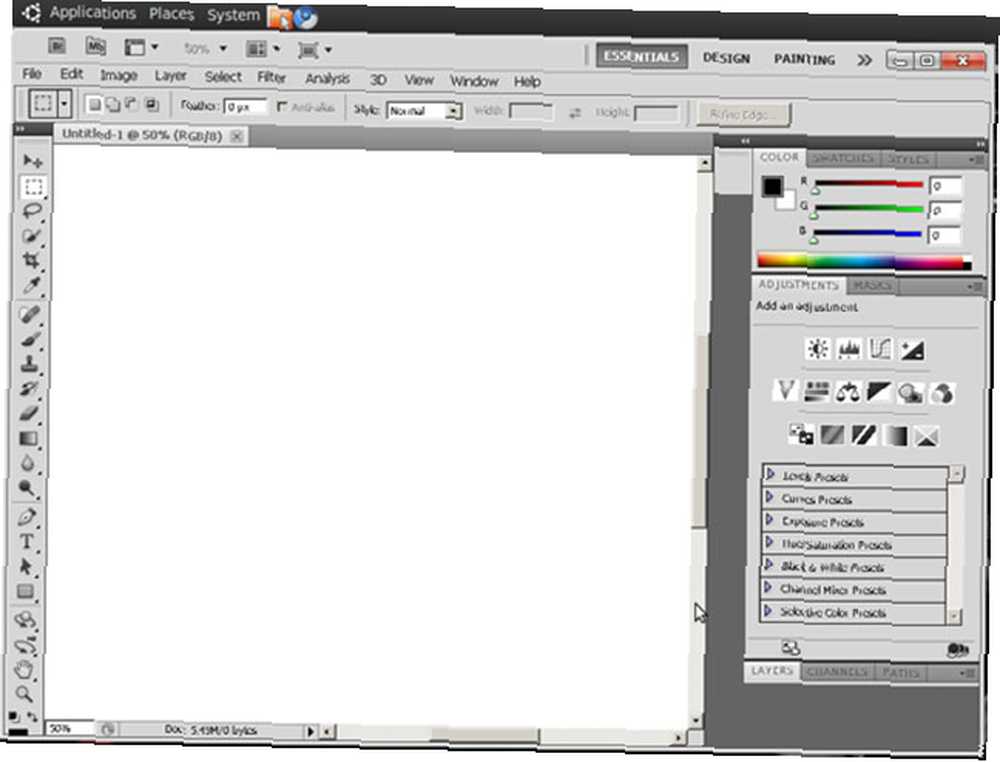Toggle the Anti-alias checkbox
Screen dimensions: 1000x762
[x=282, y=106]
